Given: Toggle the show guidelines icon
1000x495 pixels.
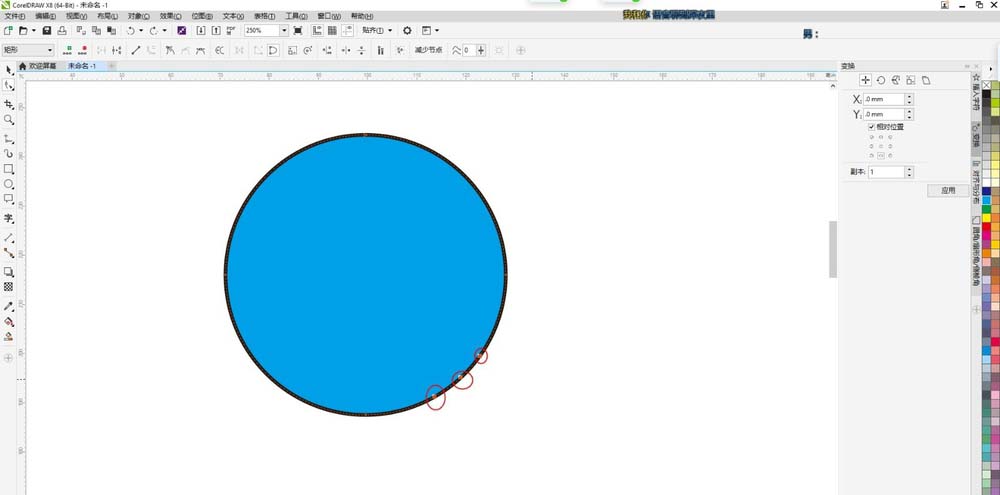Looking at the screenshot, I should 348,31.
